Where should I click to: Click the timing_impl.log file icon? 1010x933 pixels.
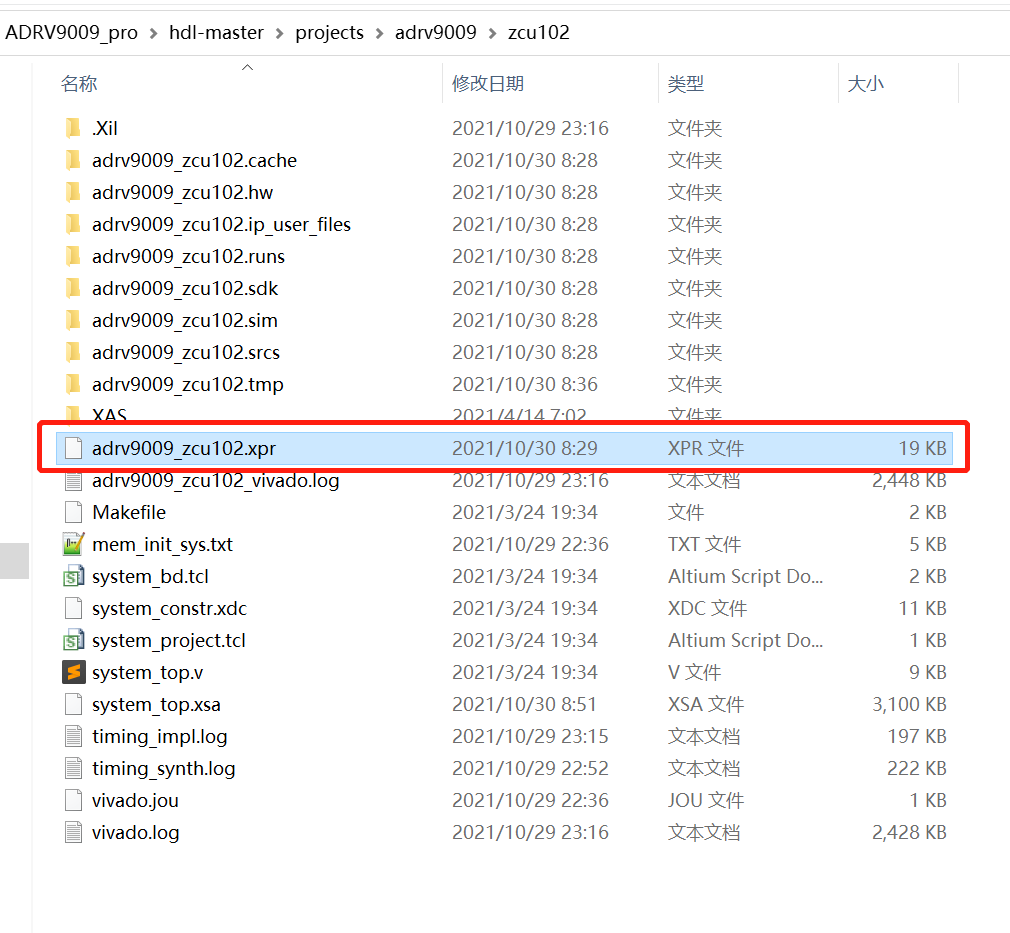pyautogui.click(x=73, y=736)
